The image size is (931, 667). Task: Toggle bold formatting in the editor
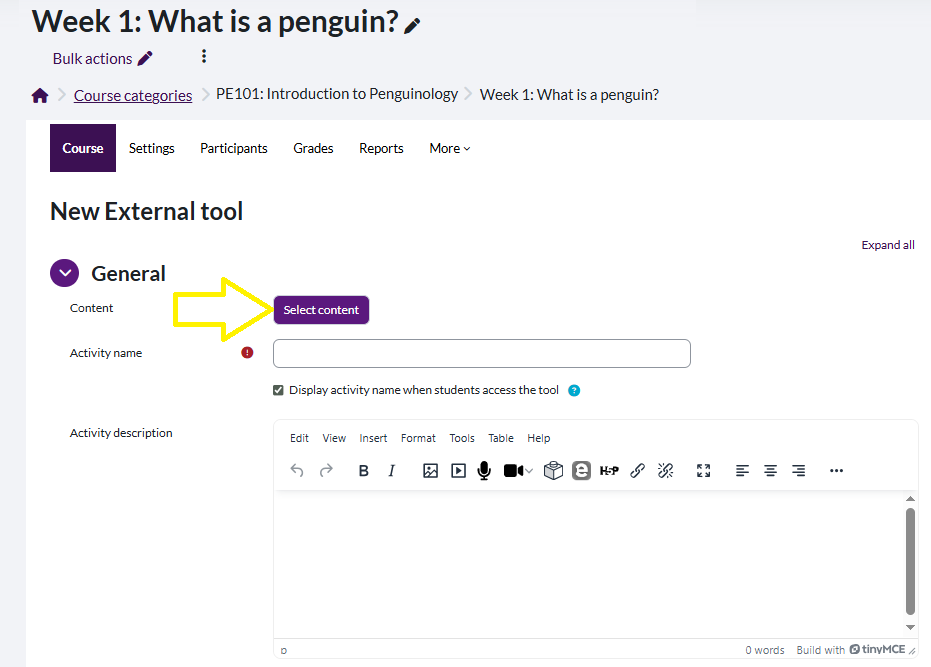coord(363,471)
